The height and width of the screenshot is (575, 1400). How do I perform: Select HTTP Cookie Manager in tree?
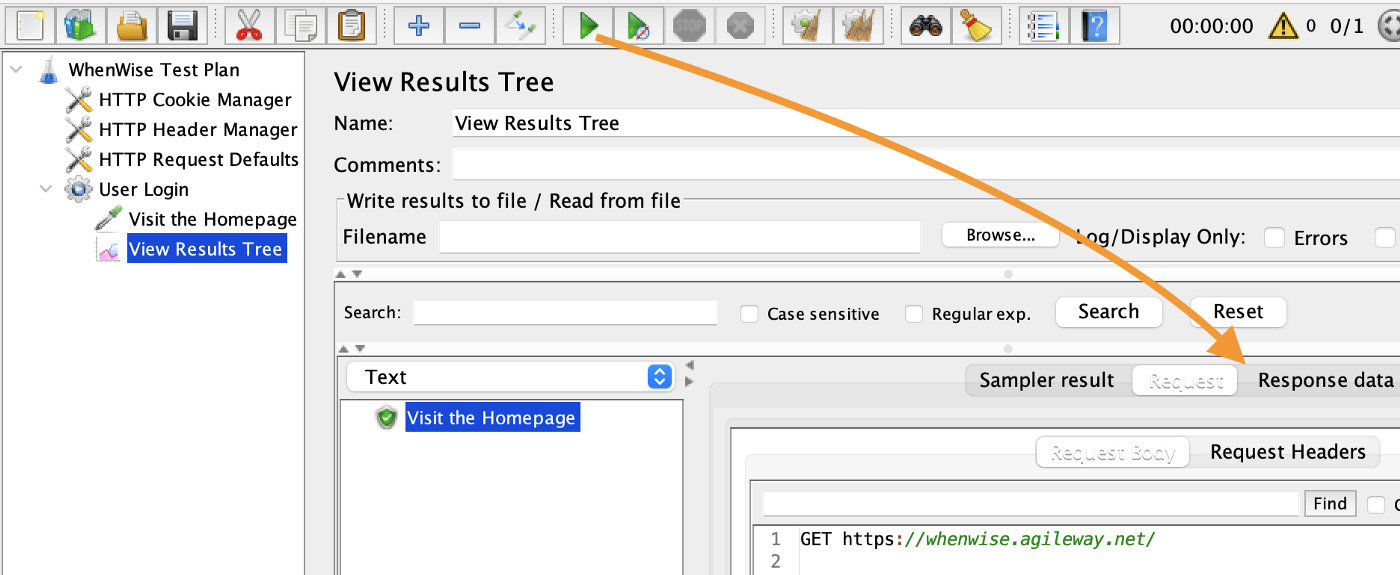click(x=195, y=100)
